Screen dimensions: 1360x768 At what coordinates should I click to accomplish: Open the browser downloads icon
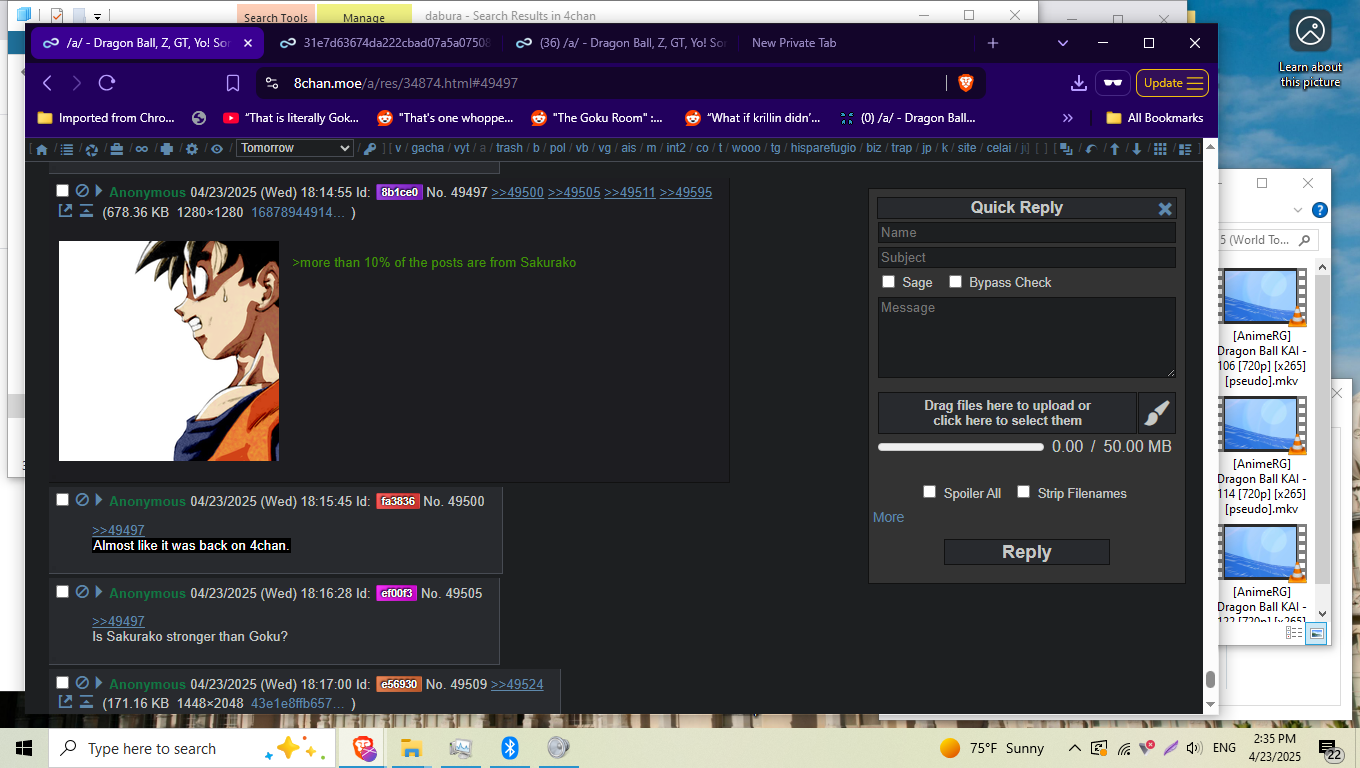(x=1078, y=83)
